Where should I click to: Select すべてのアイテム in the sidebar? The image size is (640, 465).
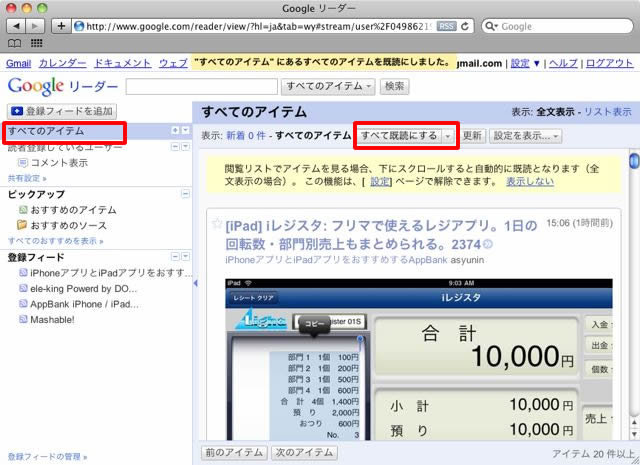[x=46, y=131]
